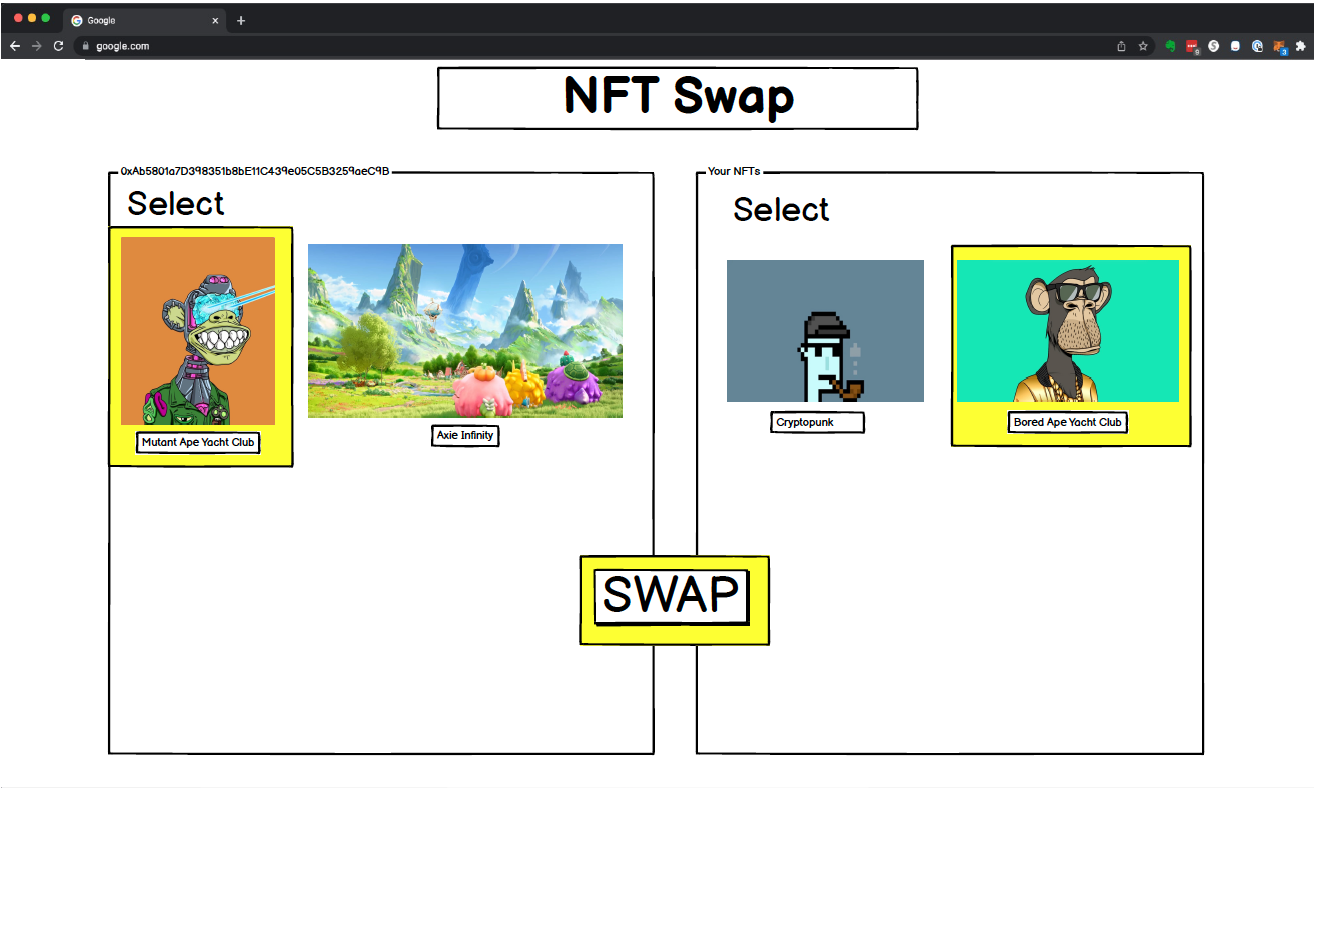Click the Google favicon on the tab
Viewport: 1318px width, 925px height.
tap(77, 20)
